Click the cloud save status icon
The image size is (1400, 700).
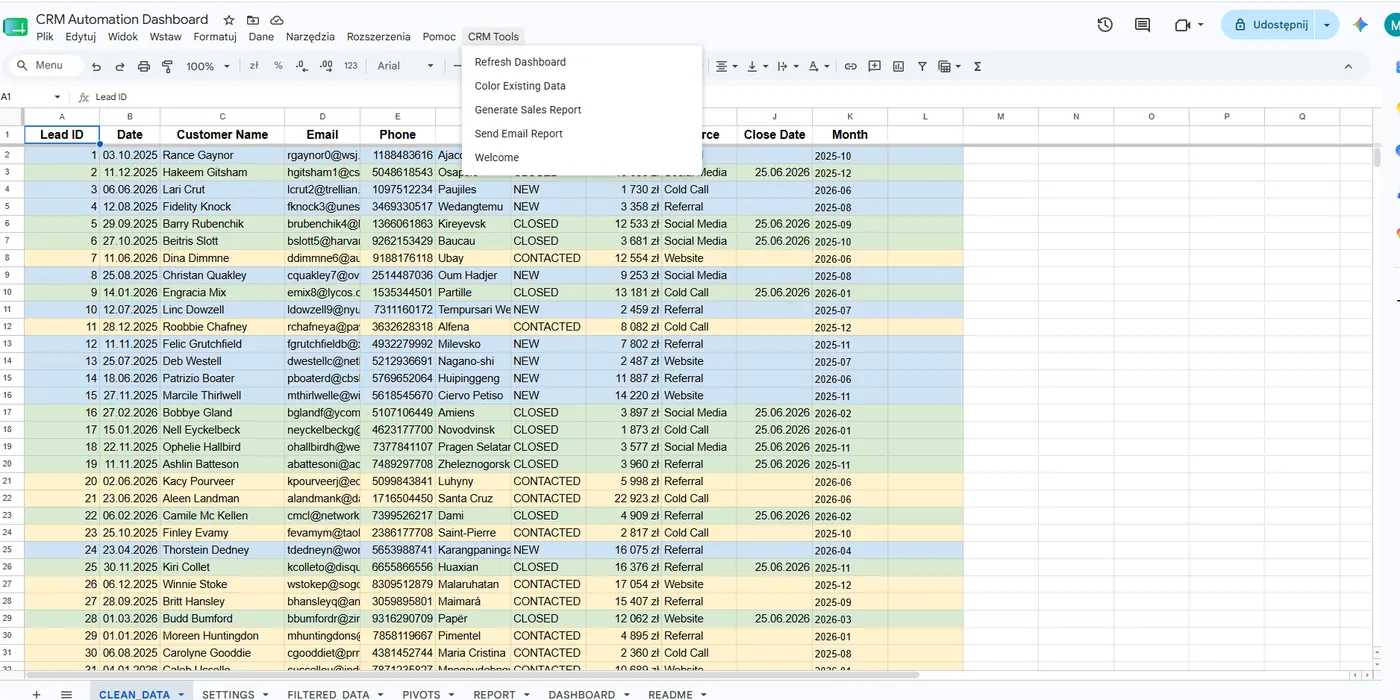click(277, 20)
